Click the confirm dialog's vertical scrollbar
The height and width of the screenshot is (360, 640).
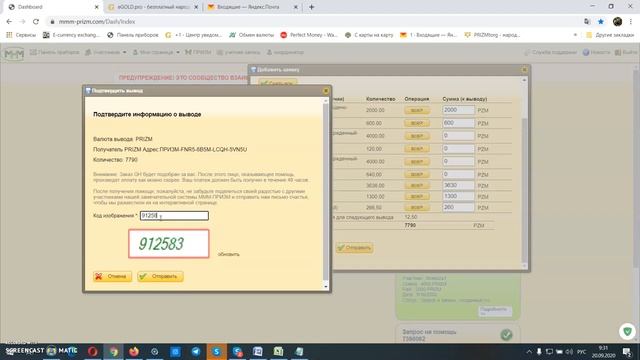[x=326, y=193]
